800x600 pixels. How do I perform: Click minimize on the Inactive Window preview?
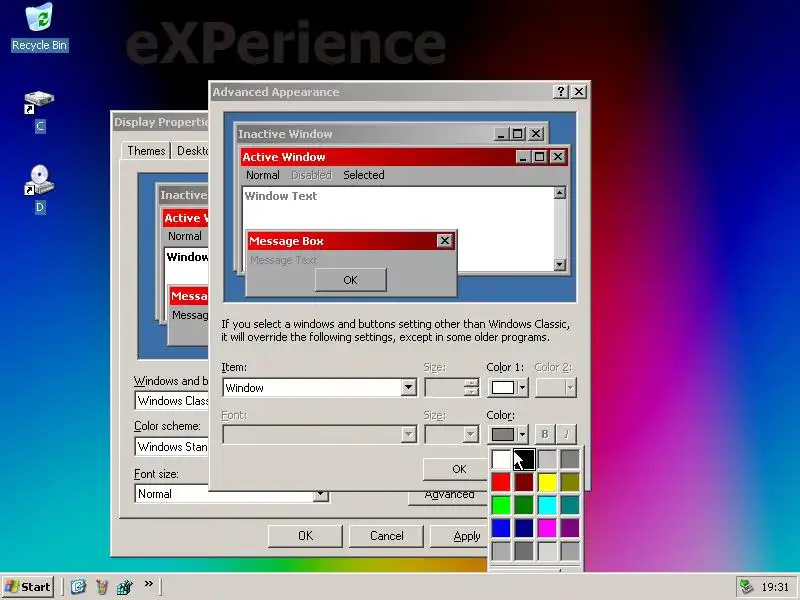click(501, 134)
